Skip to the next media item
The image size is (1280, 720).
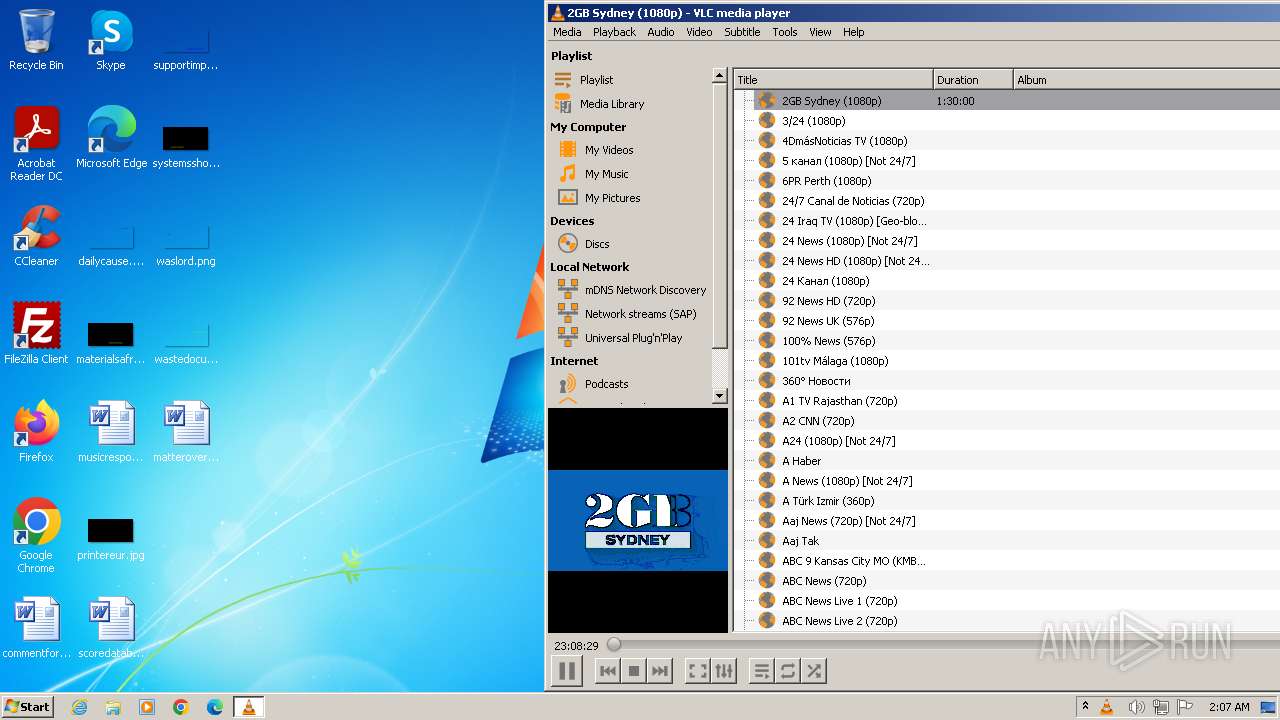tap(659, 671)
